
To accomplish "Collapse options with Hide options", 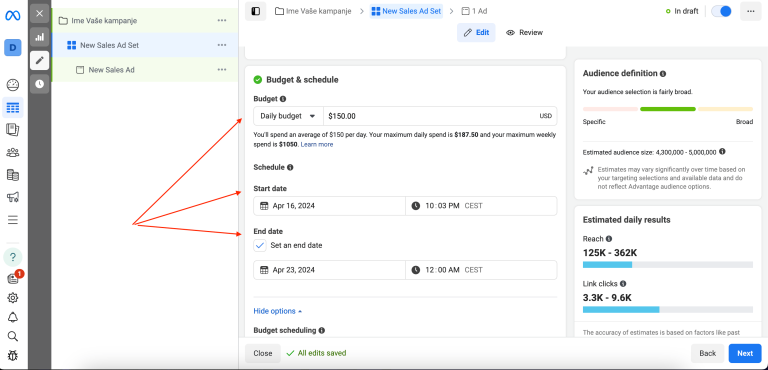I will 278,311.
